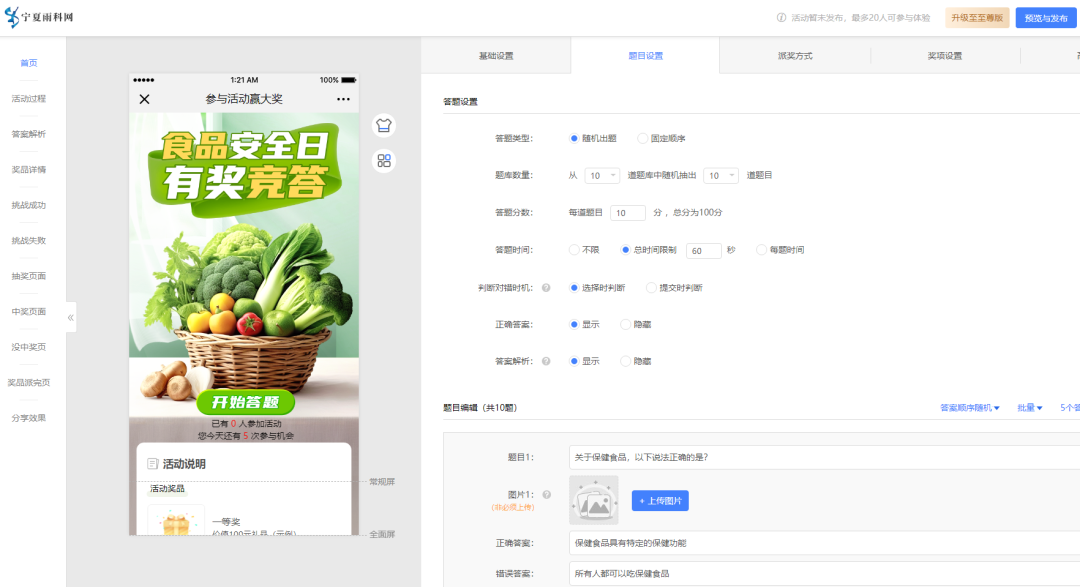Switch to the 派奖方式 tab
The width and height of the screenshot is (1080, 587).
click(795, 56)
